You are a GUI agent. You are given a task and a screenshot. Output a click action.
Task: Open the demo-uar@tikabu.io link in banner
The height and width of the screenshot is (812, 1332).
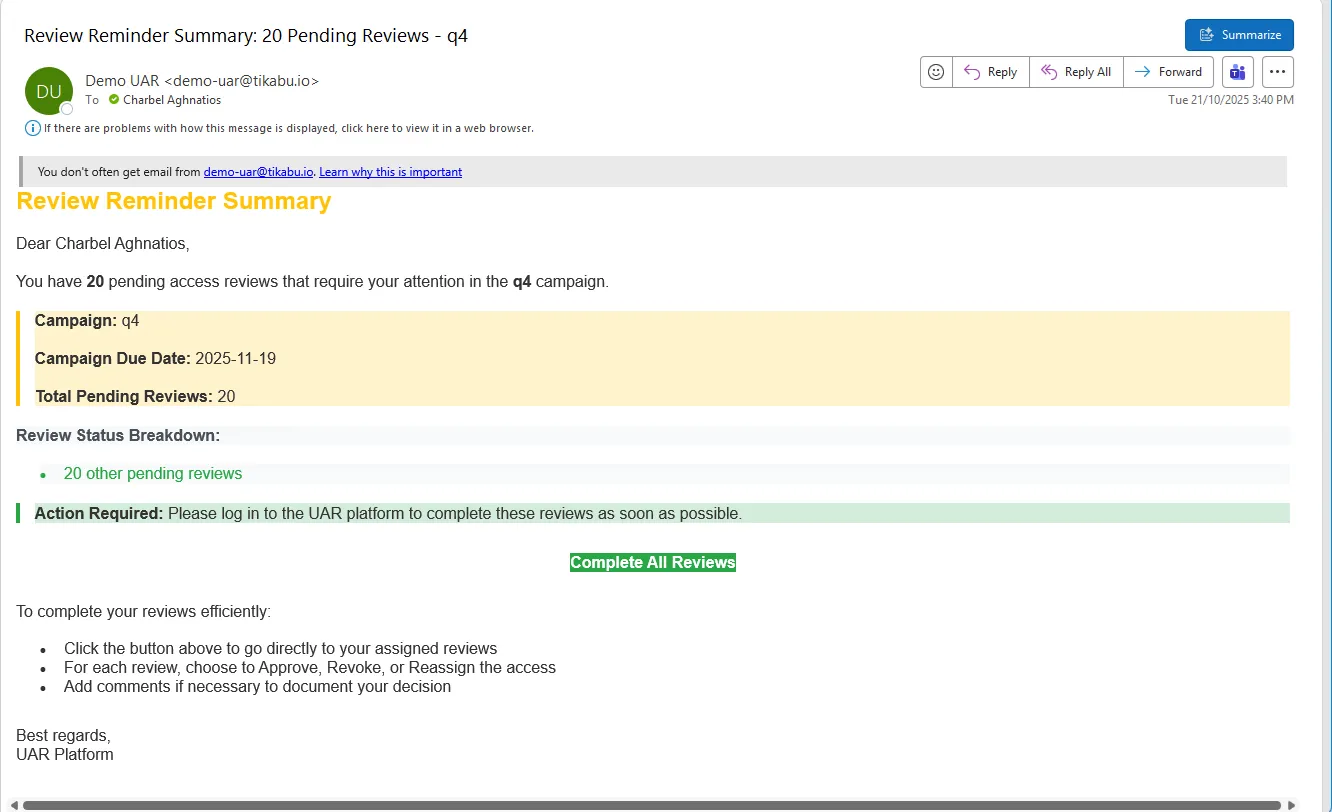coord(259,172)
